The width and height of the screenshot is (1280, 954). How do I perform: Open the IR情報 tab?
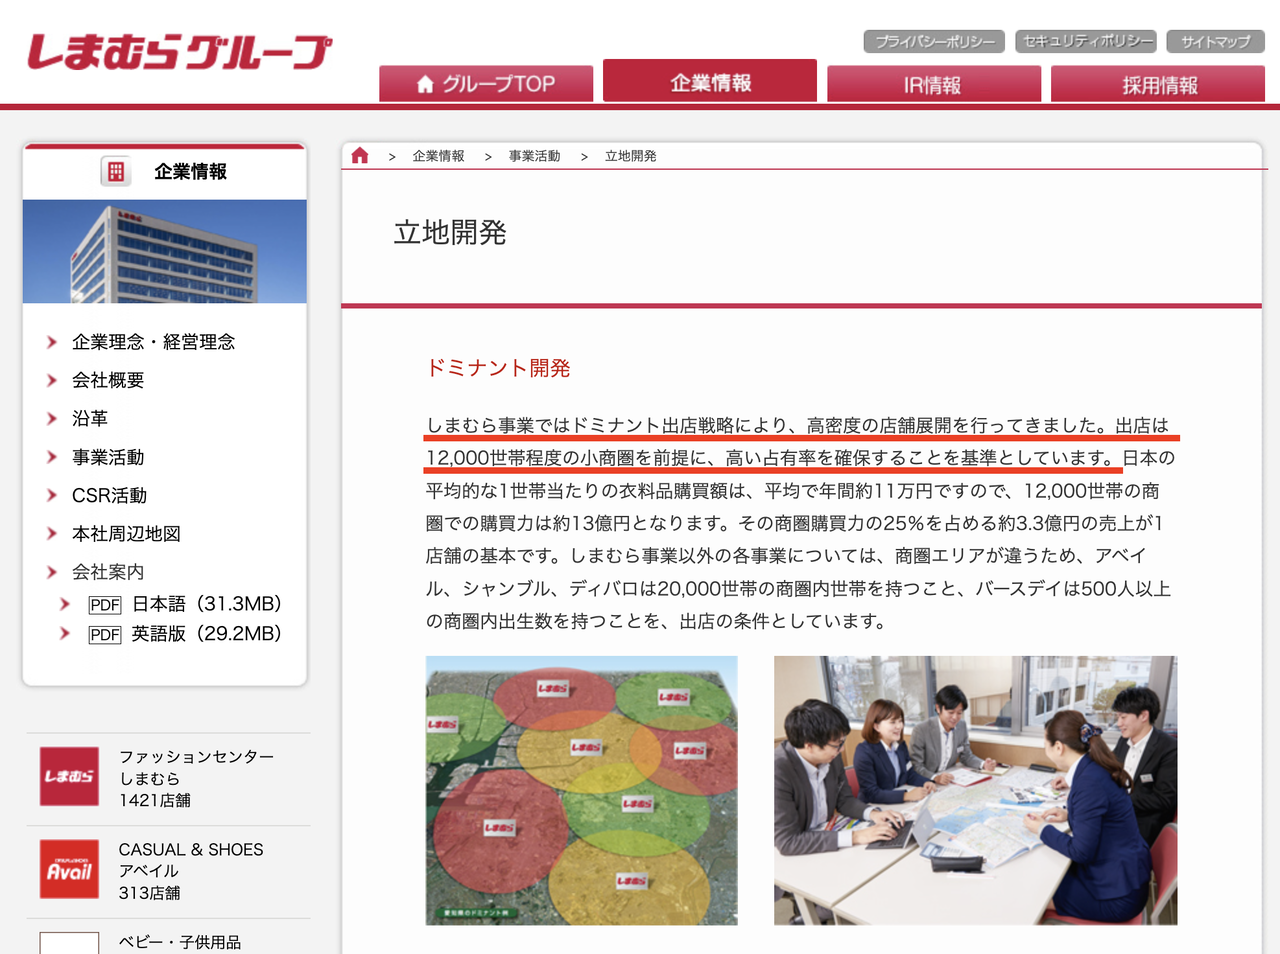pos(934,84)
